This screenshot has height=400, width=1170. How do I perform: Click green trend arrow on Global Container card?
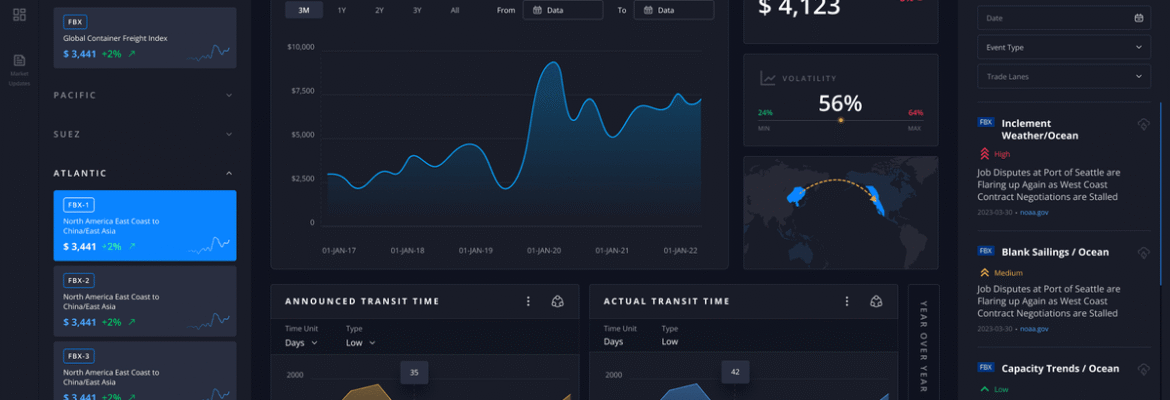coord(131,54)
